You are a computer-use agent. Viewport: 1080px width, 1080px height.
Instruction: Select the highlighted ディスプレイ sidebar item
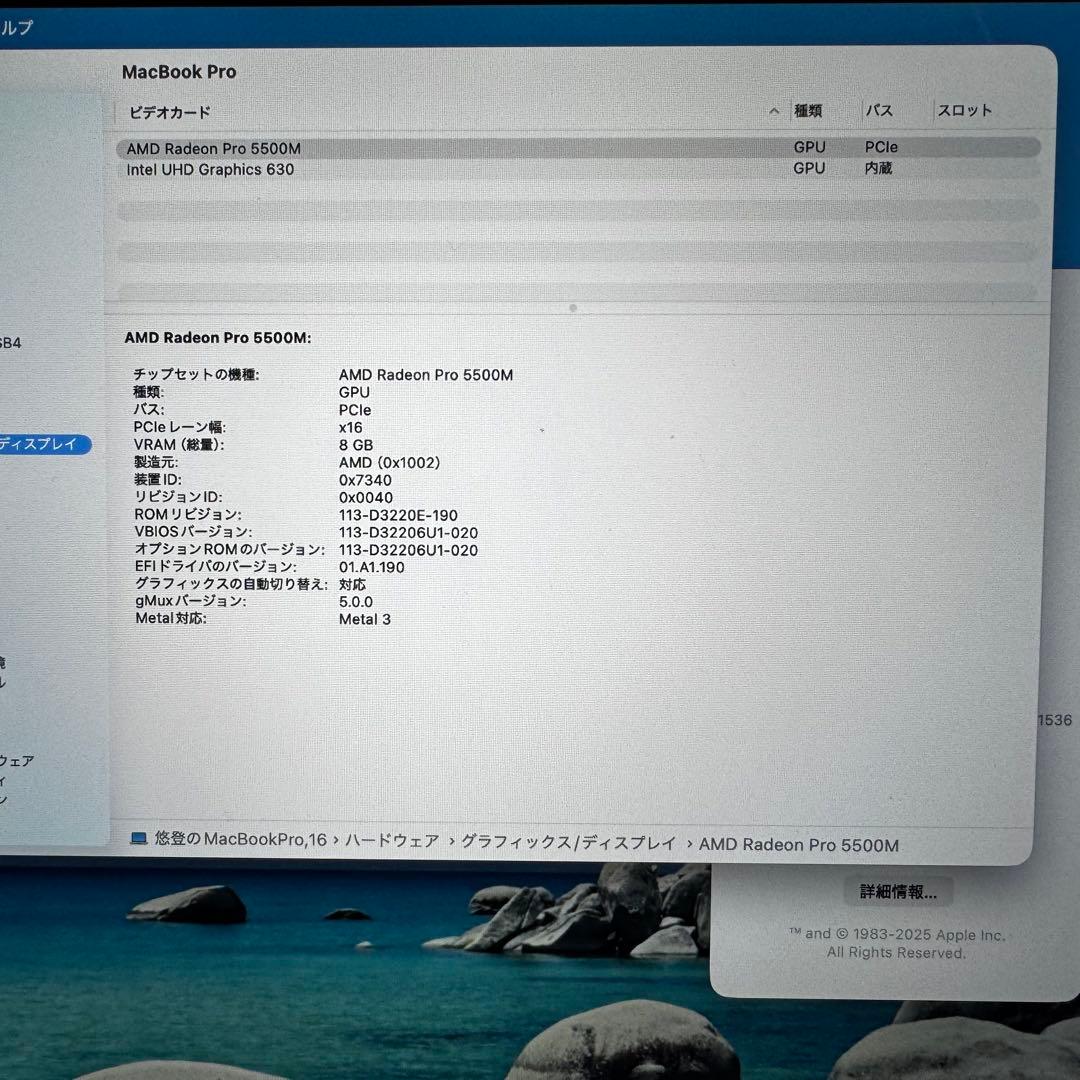(x=42, y=445)
